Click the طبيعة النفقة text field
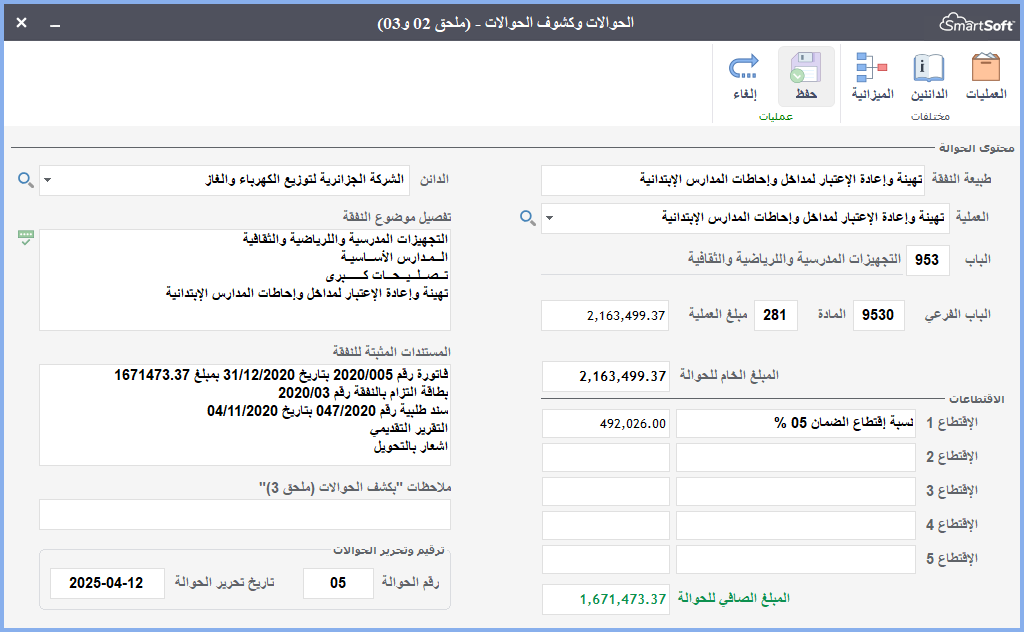Screen dimensions: 1024x632 (732, 181)
